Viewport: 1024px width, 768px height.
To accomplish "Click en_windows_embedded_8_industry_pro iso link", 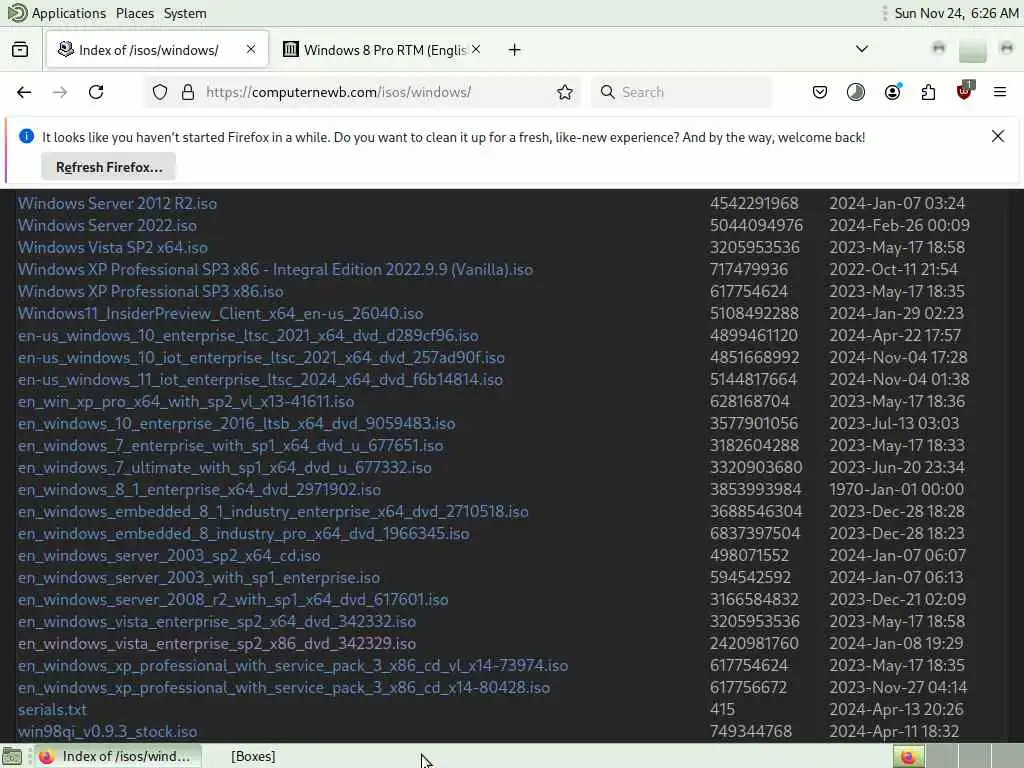I will [243, 534].
